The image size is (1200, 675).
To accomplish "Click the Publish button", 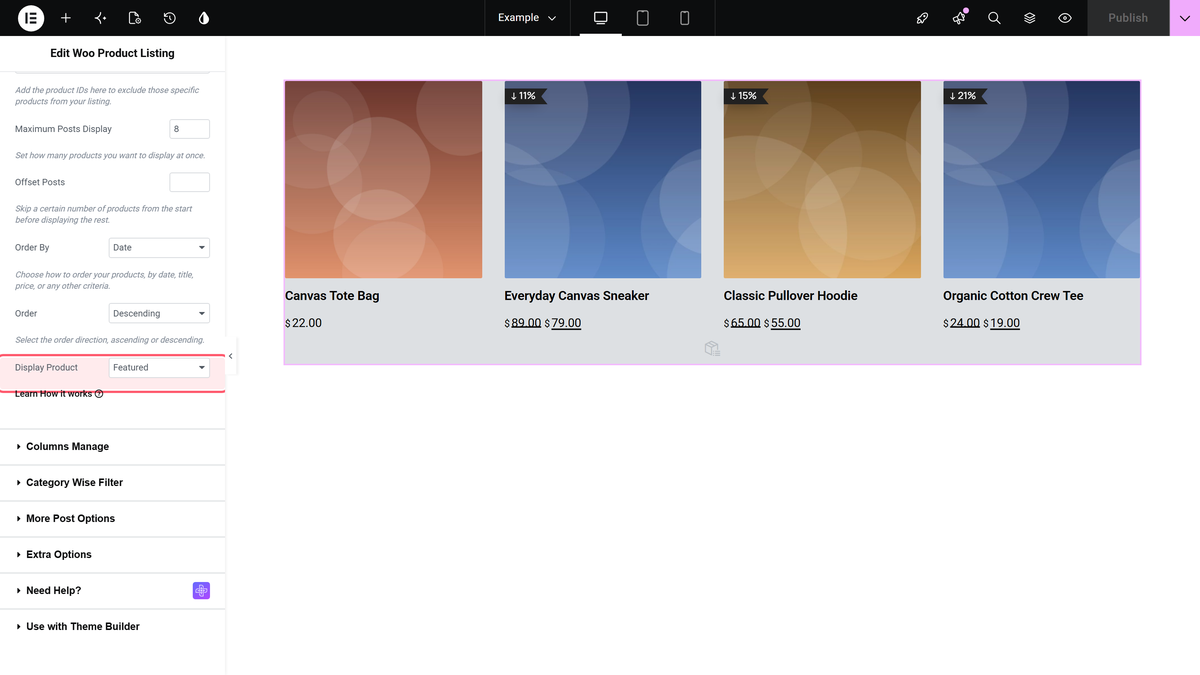I will coord(1128,18).
